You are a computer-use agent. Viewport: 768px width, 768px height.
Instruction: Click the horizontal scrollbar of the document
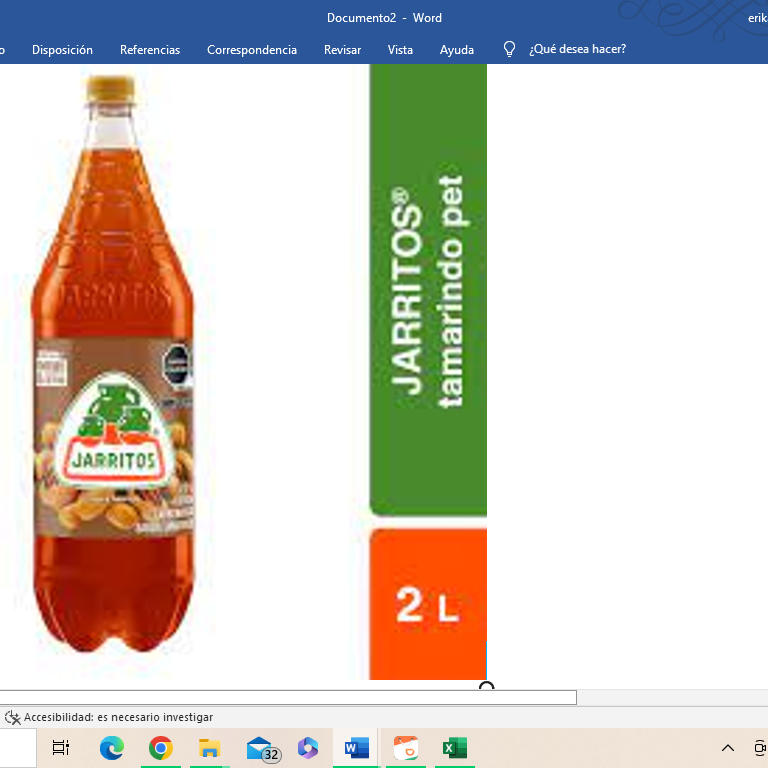point(288,697)
